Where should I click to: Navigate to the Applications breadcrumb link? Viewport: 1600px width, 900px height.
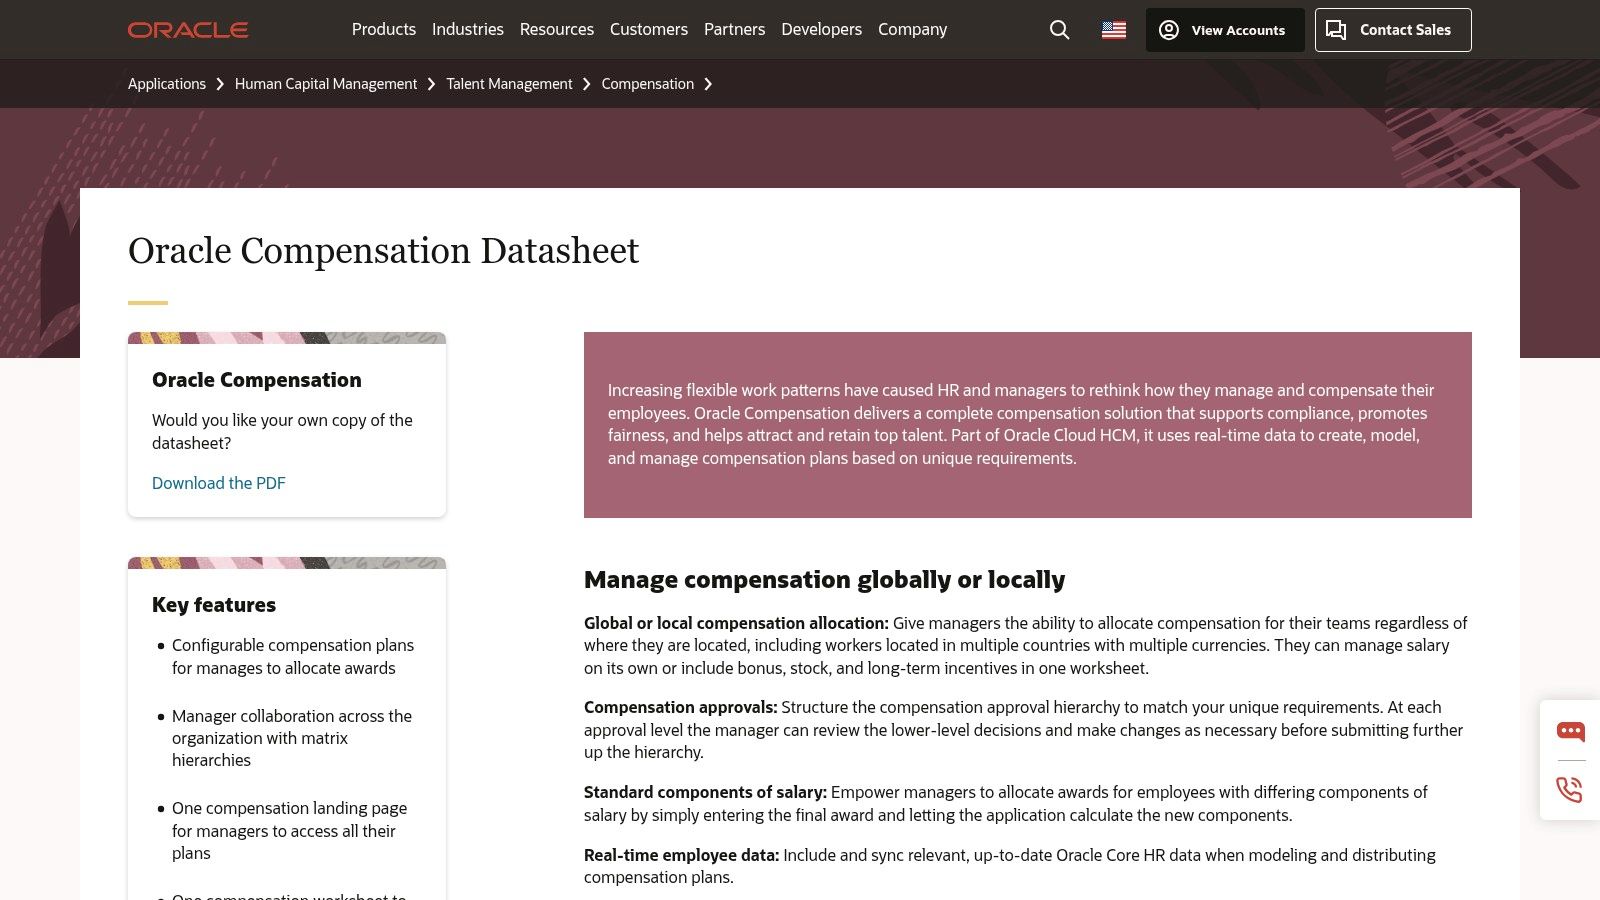(x=166, y=84)
